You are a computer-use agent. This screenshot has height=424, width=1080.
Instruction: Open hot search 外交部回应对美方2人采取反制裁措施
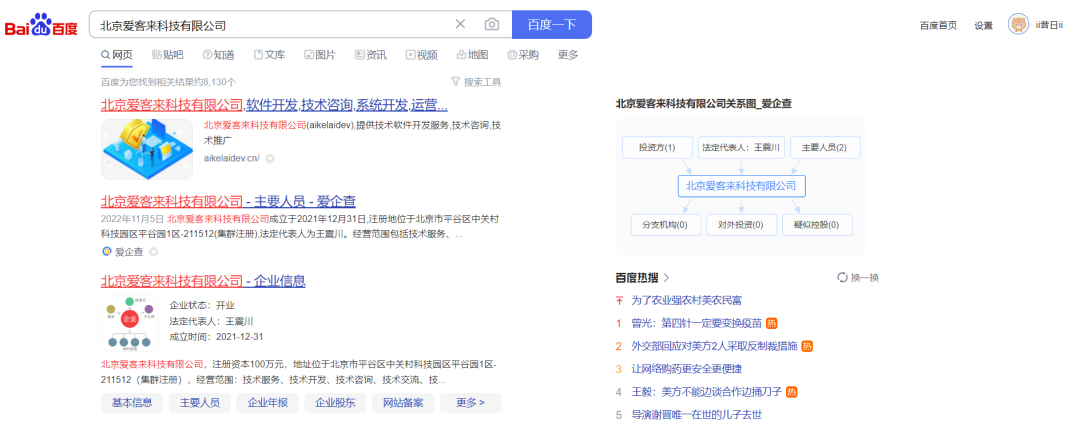coord(714,346)
